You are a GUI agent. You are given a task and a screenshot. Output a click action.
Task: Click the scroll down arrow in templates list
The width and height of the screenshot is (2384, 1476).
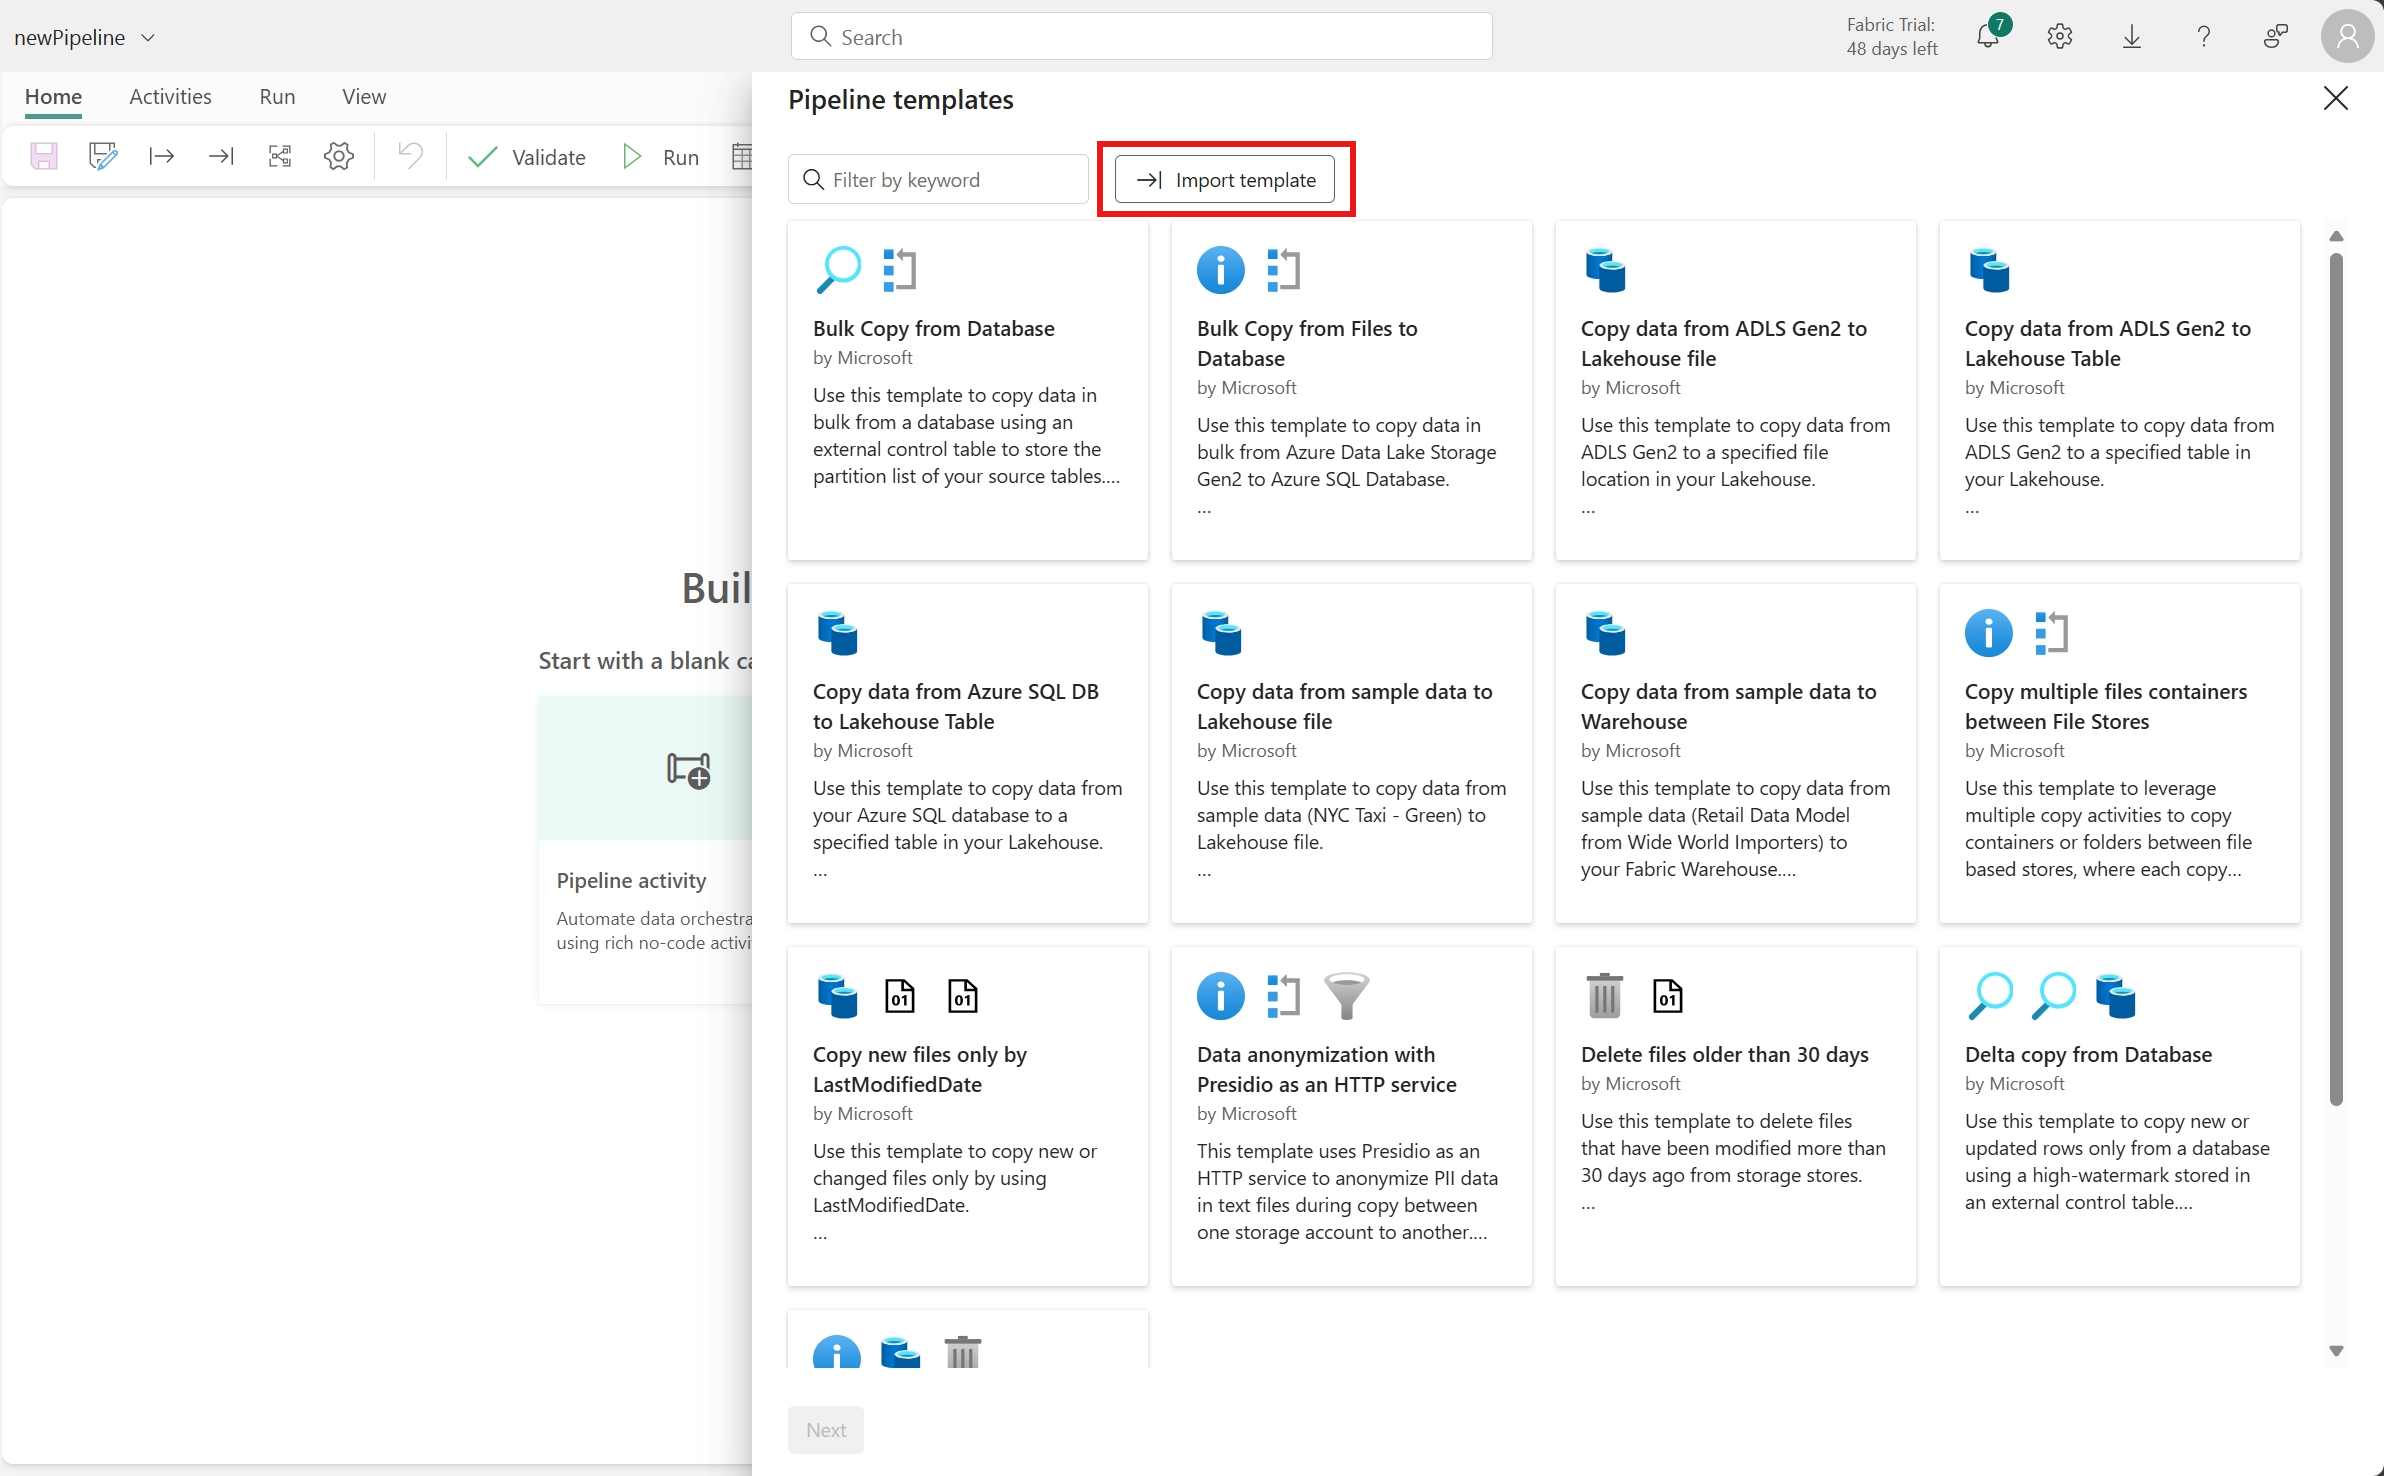point(2336,1351)
